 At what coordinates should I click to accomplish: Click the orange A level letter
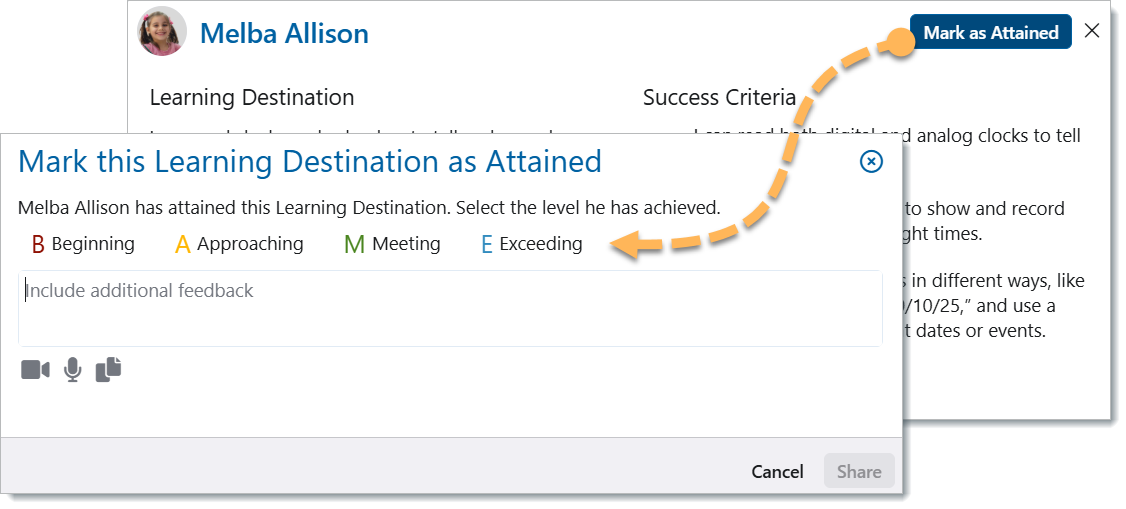tap(182, 244)
